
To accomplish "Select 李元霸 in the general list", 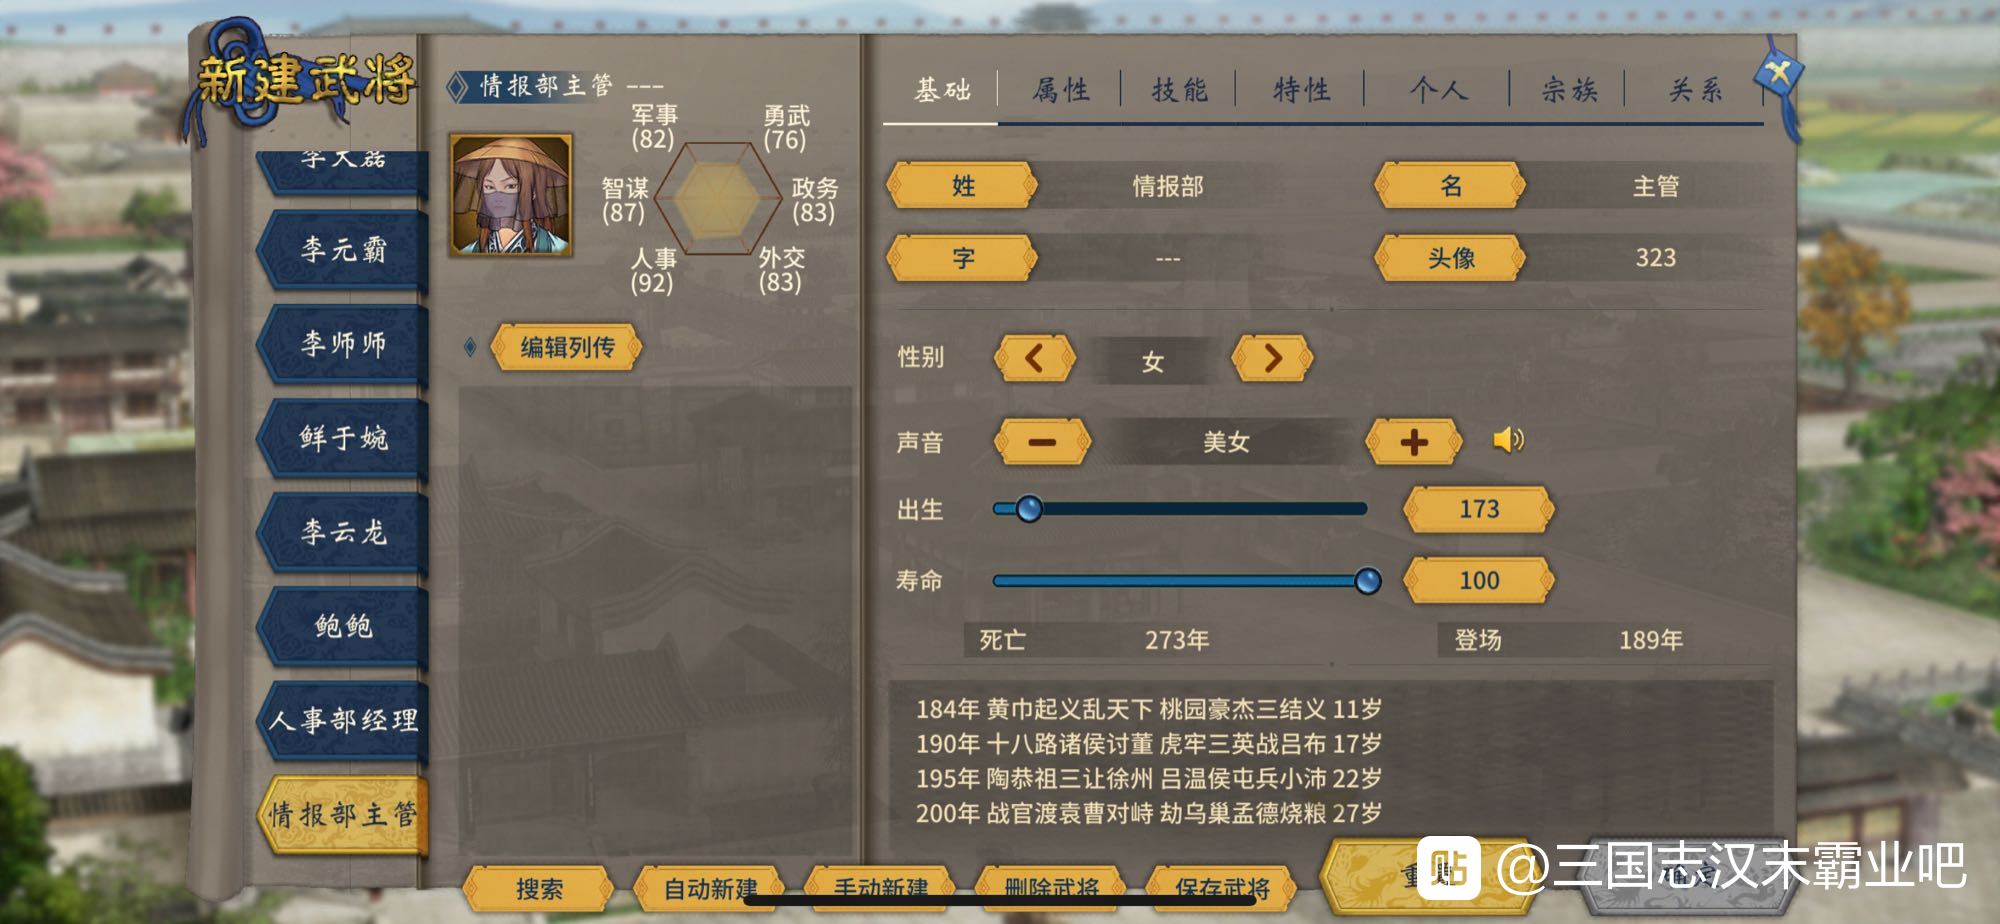I will [343, 250].
